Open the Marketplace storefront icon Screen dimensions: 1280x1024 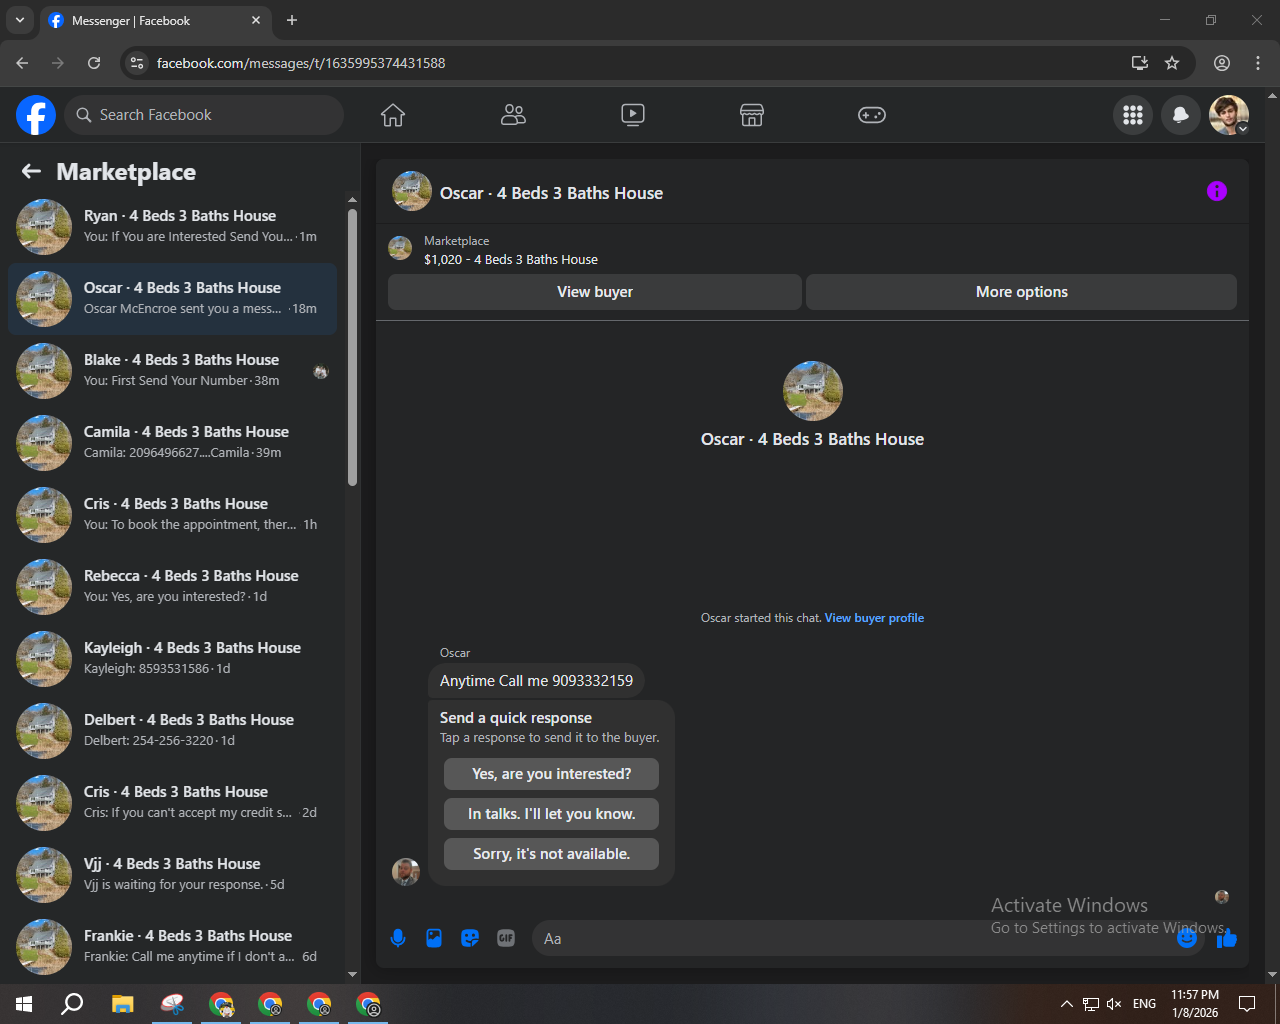[752, 115]
